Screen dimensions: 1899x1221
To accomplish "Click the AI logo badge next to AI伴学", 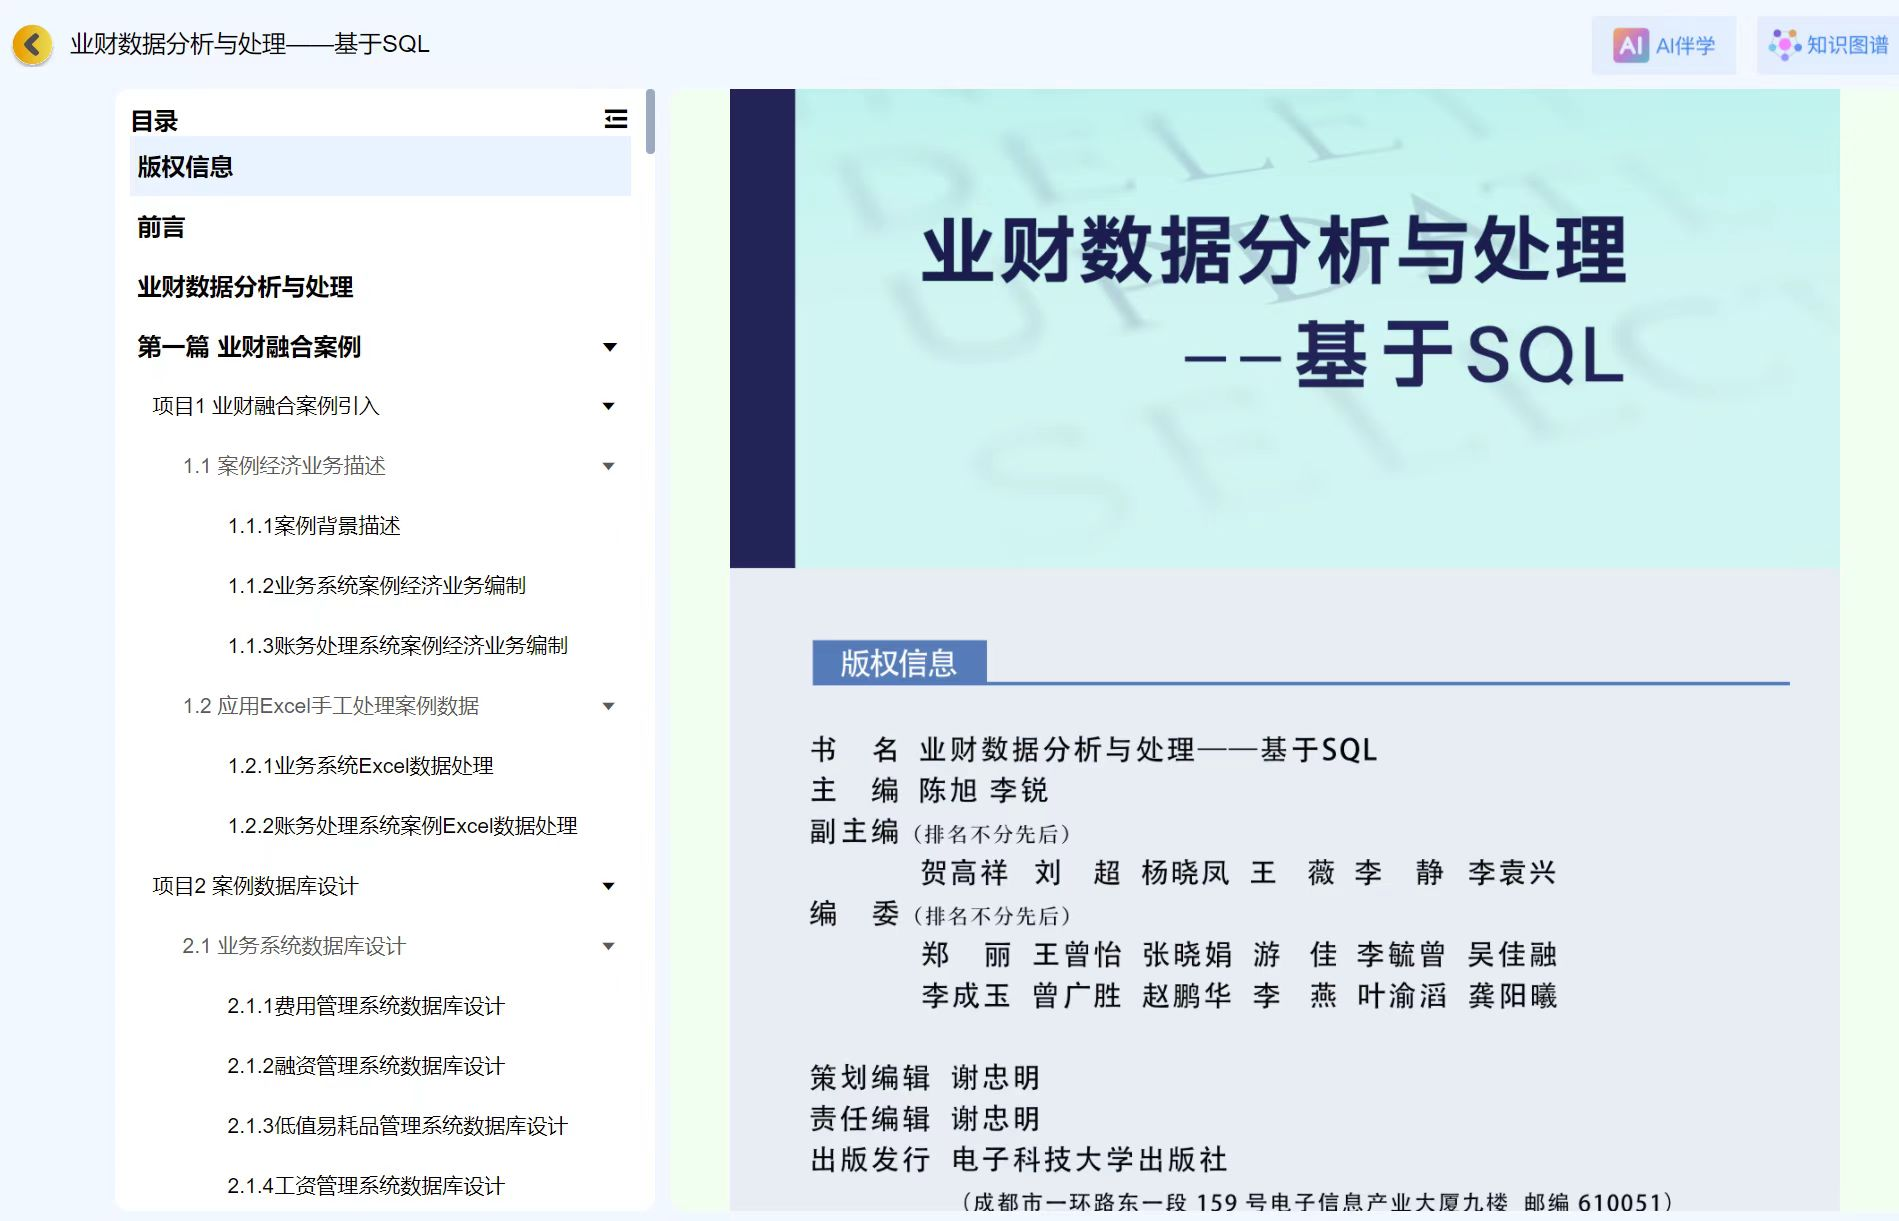I will [1630, 45].
